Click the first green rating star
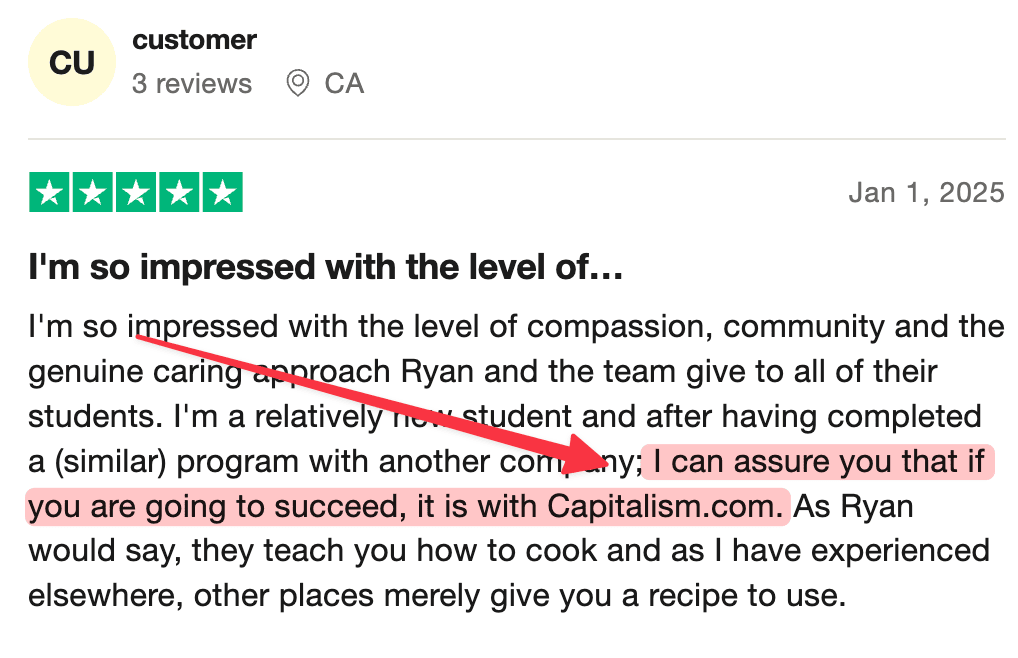Screen dimensions: 1018x658 [48, 192]
